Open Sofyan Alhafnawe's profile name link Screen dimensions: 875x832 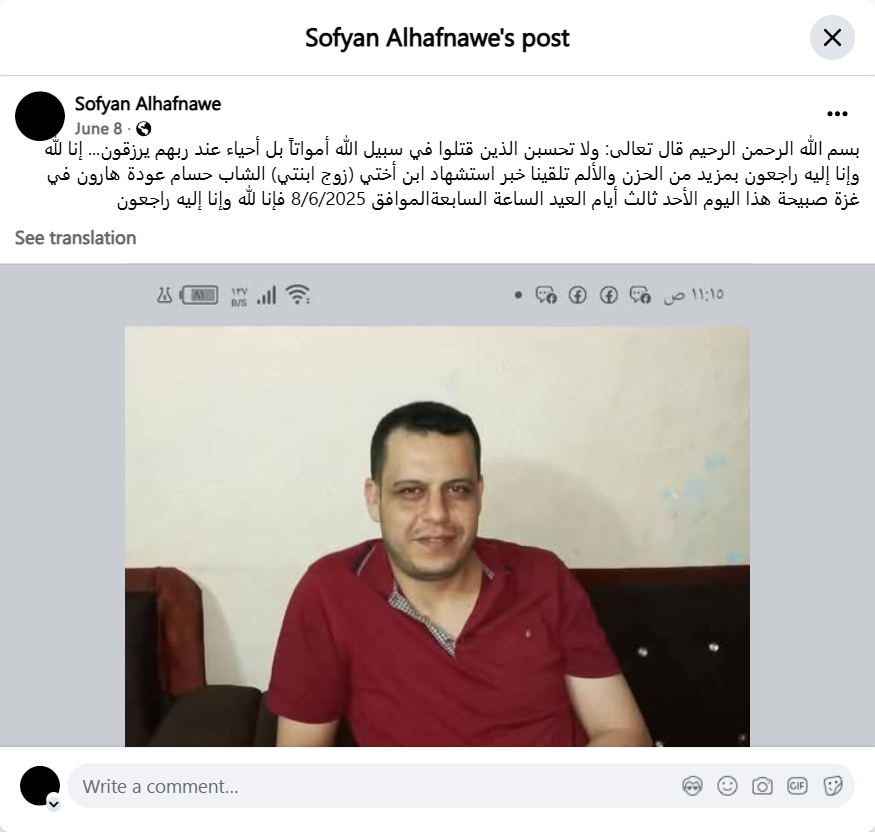[x=148, y=104]
